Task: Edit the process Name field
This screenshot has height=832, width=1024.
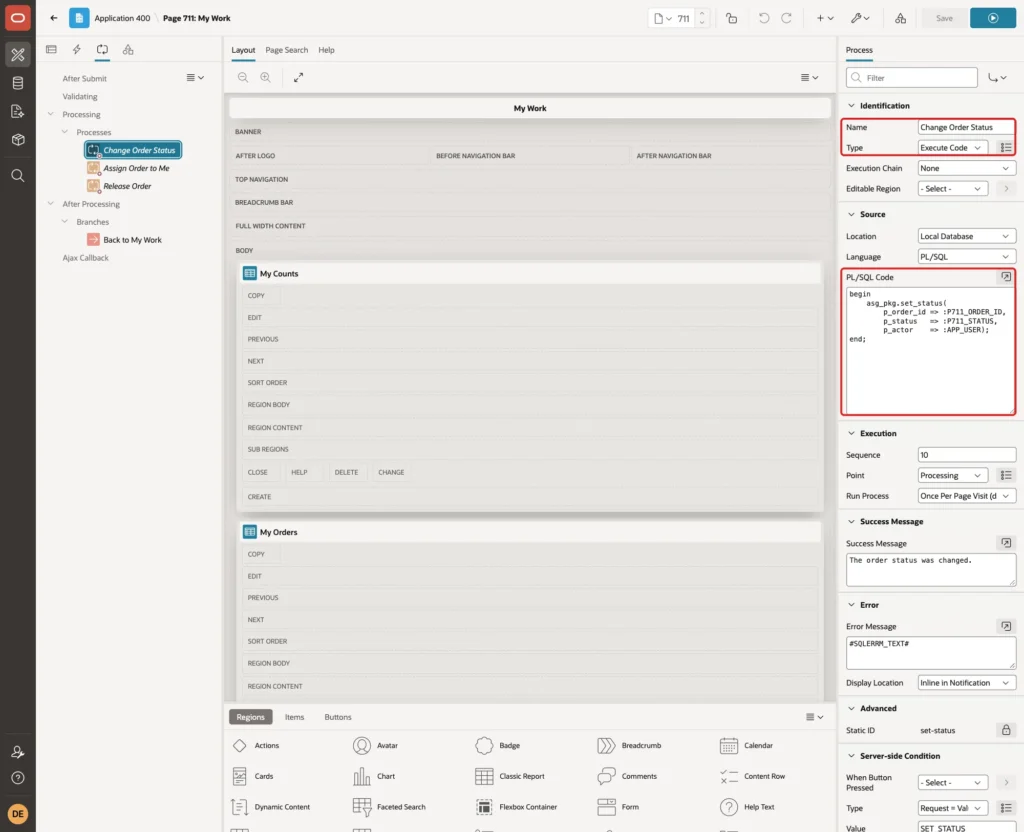Action: (x=966, y=127)
